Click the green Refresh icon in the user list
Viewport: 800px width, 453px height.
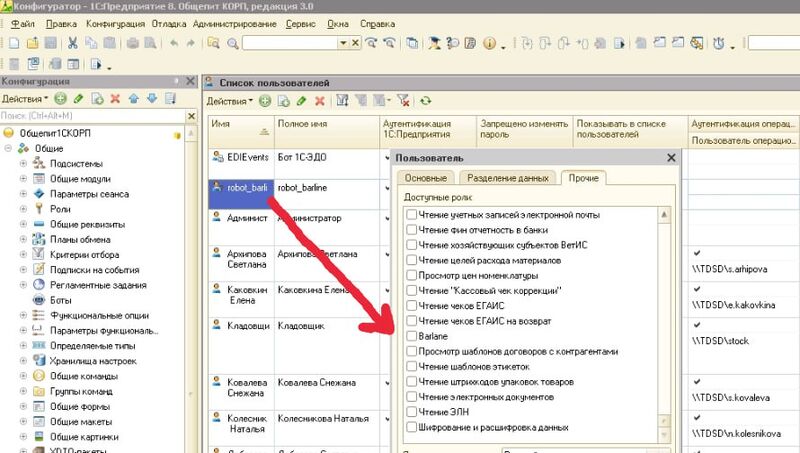426,101
